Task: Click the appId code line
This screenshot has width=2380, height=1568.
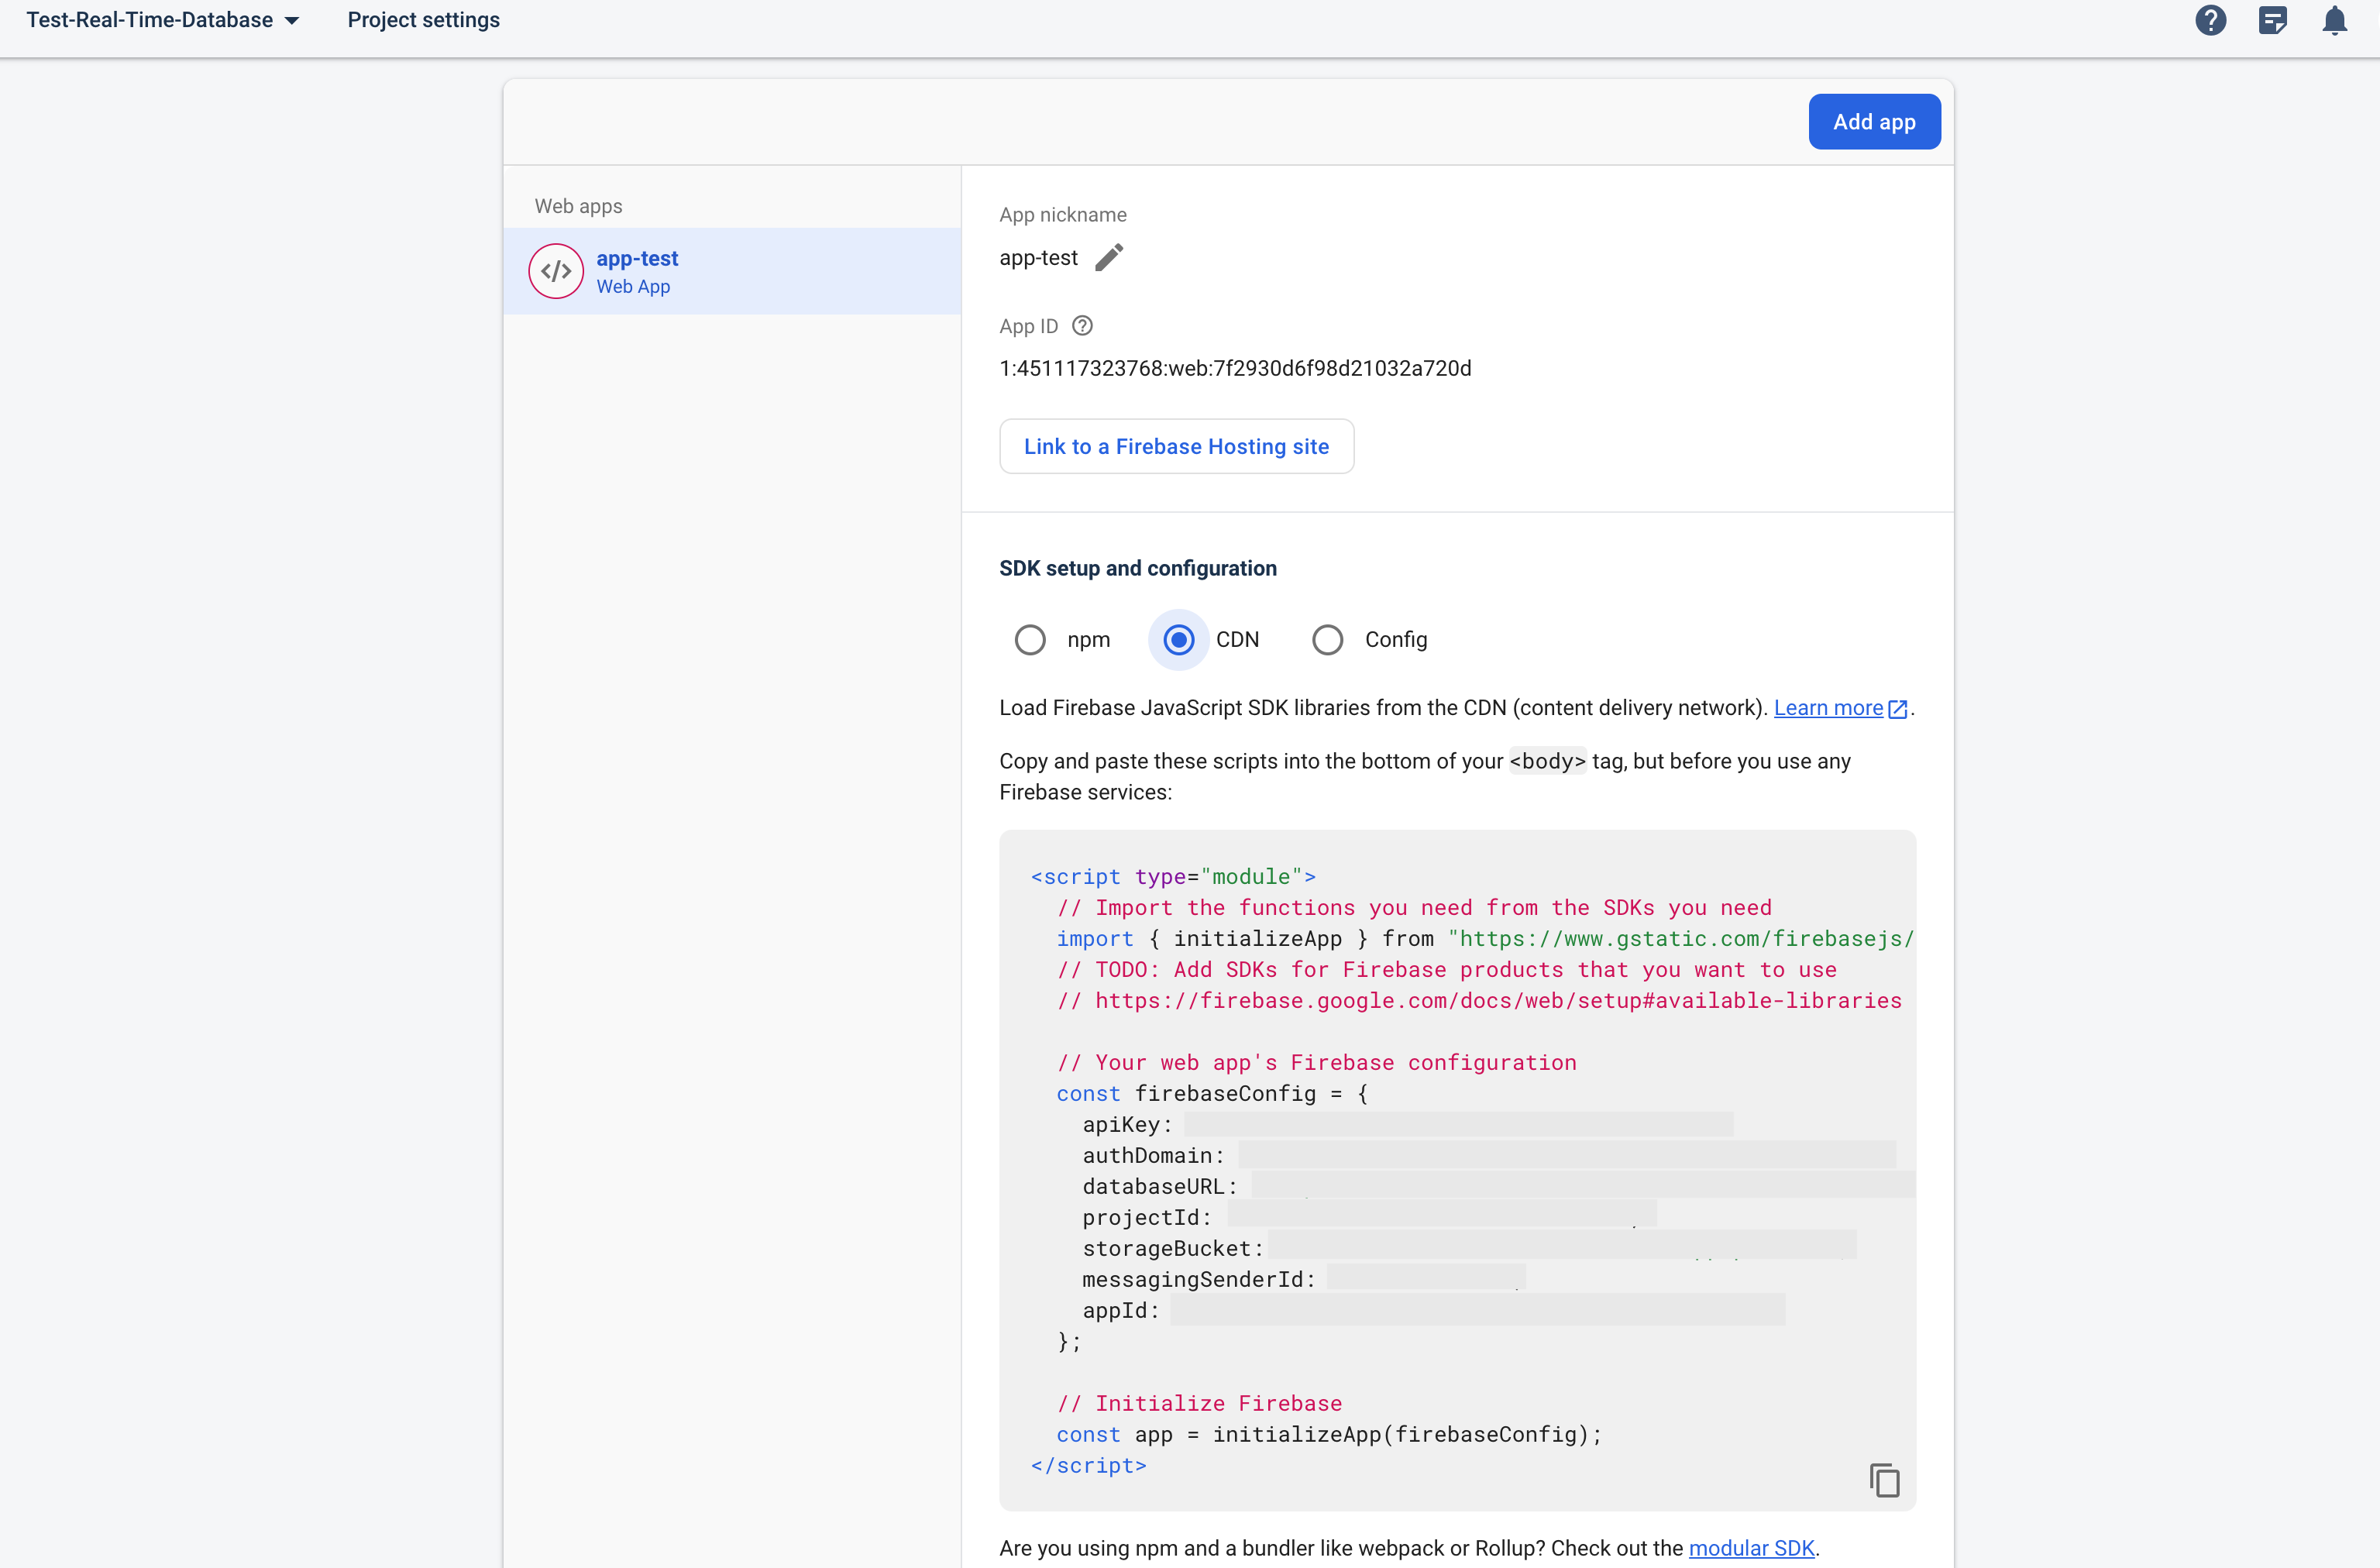Action: 1433,1310
